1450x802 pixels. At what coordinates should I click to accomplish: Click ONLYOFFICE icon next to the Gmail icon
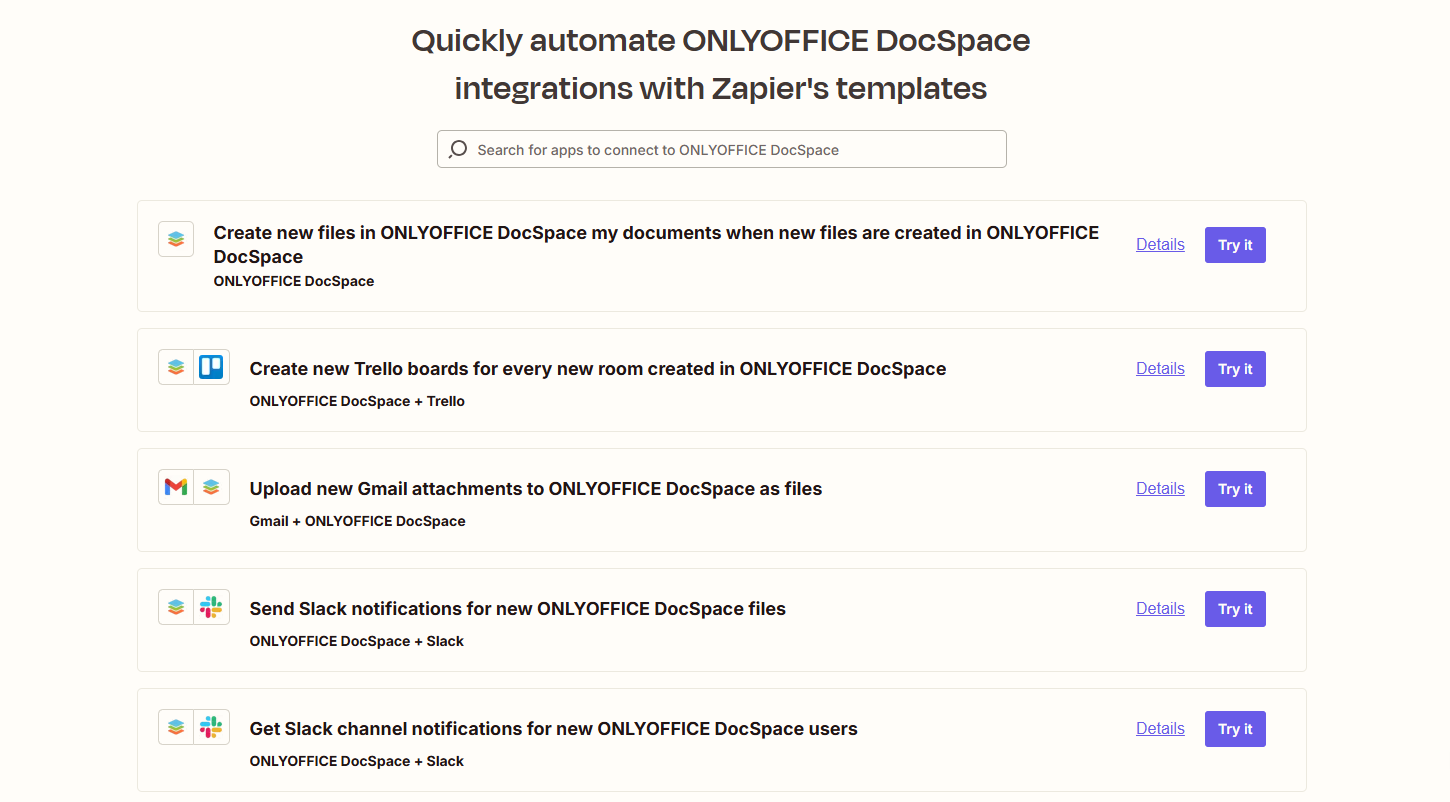[x=211, y=487]
